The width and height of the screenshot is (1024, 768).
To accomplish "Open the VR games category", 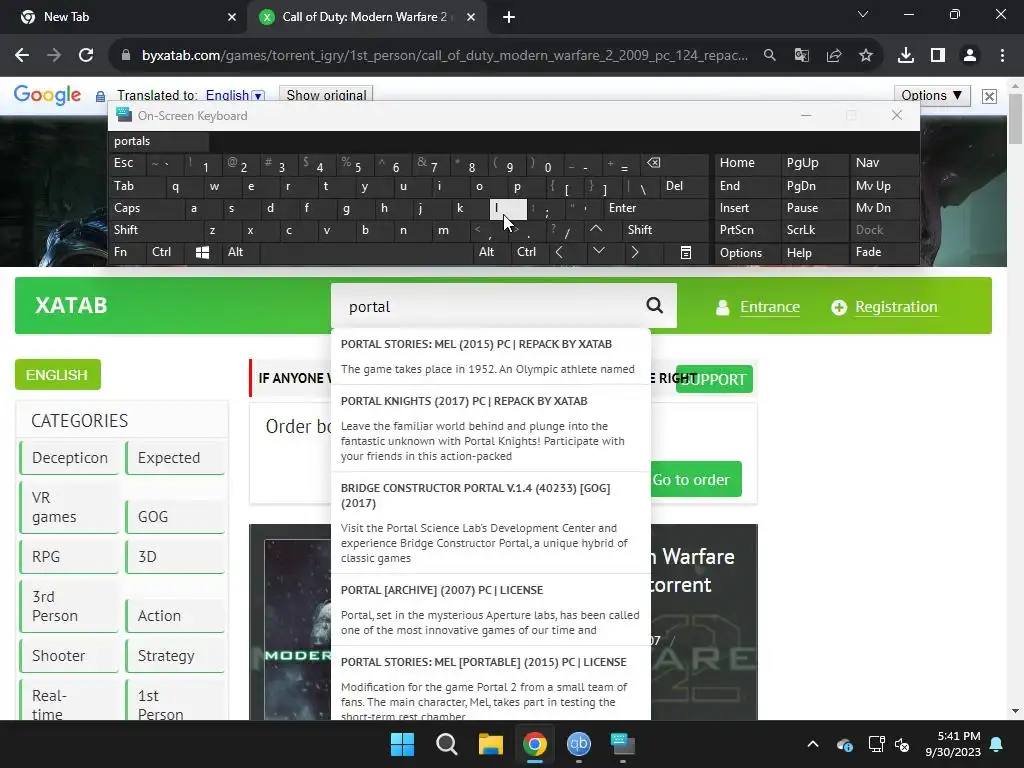I will [x=69, y=507].
